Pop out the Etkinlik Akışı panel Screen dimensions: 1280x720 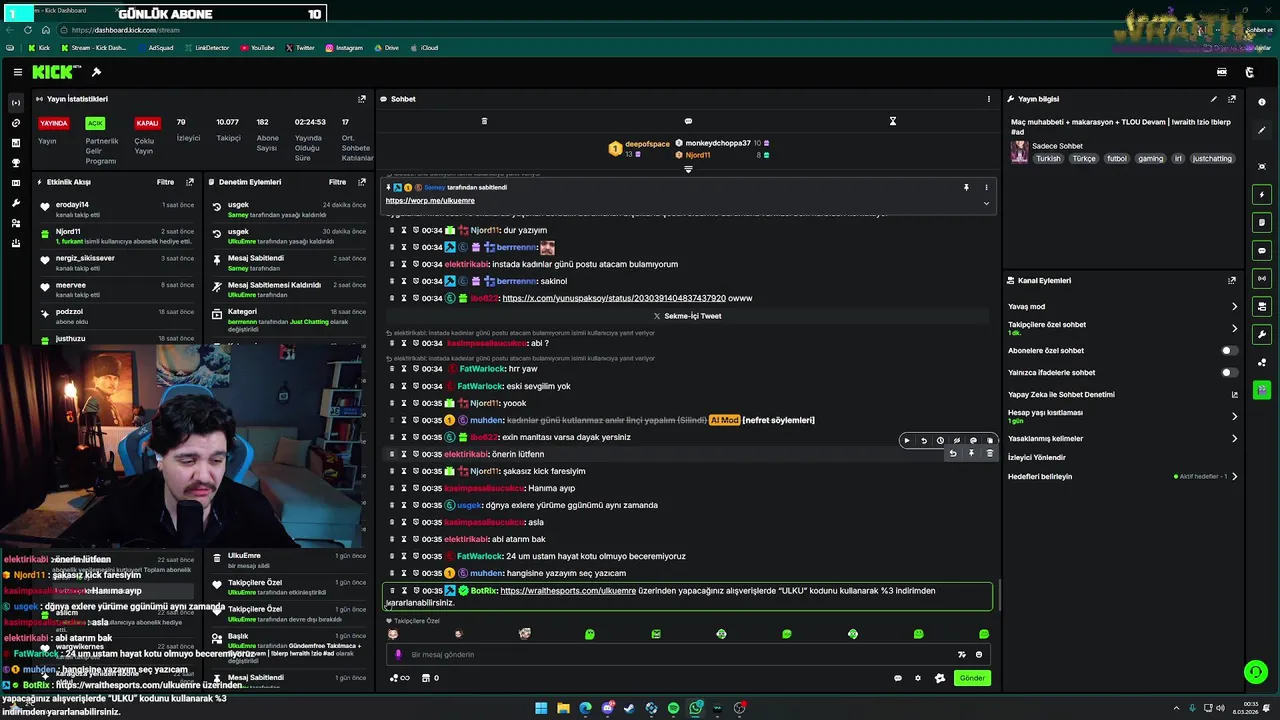tap(190, 182)
